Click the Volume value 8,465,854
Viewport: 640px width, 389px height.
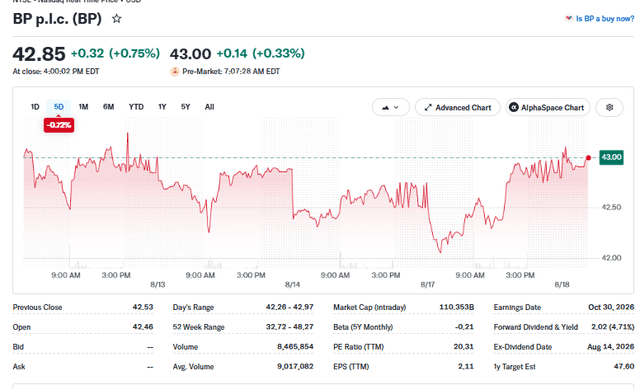click(295, 347)
